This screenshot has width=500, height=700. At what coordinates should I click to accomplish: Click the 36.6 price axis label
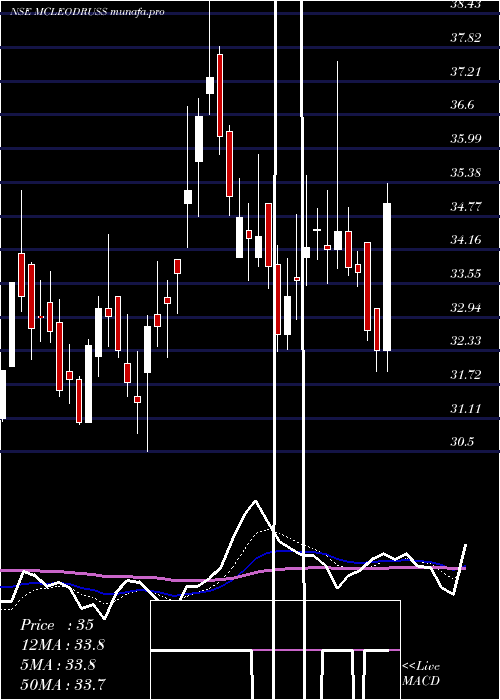click(462, 105)
